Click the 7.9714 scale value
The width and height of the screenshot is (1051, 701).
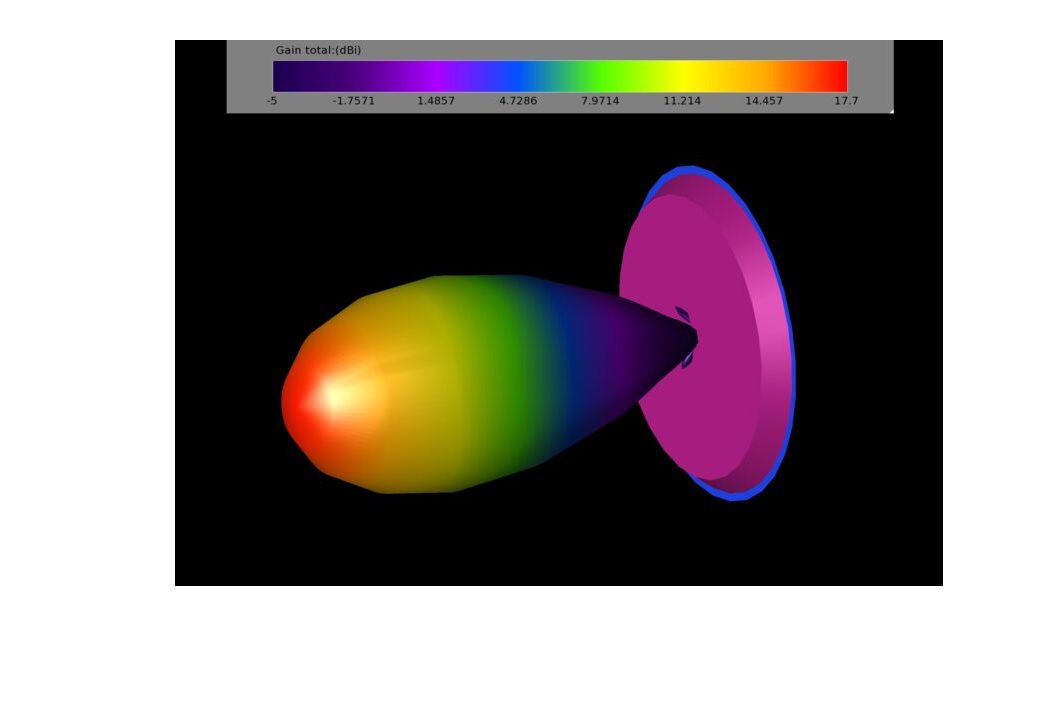click(x=600, y=101)
